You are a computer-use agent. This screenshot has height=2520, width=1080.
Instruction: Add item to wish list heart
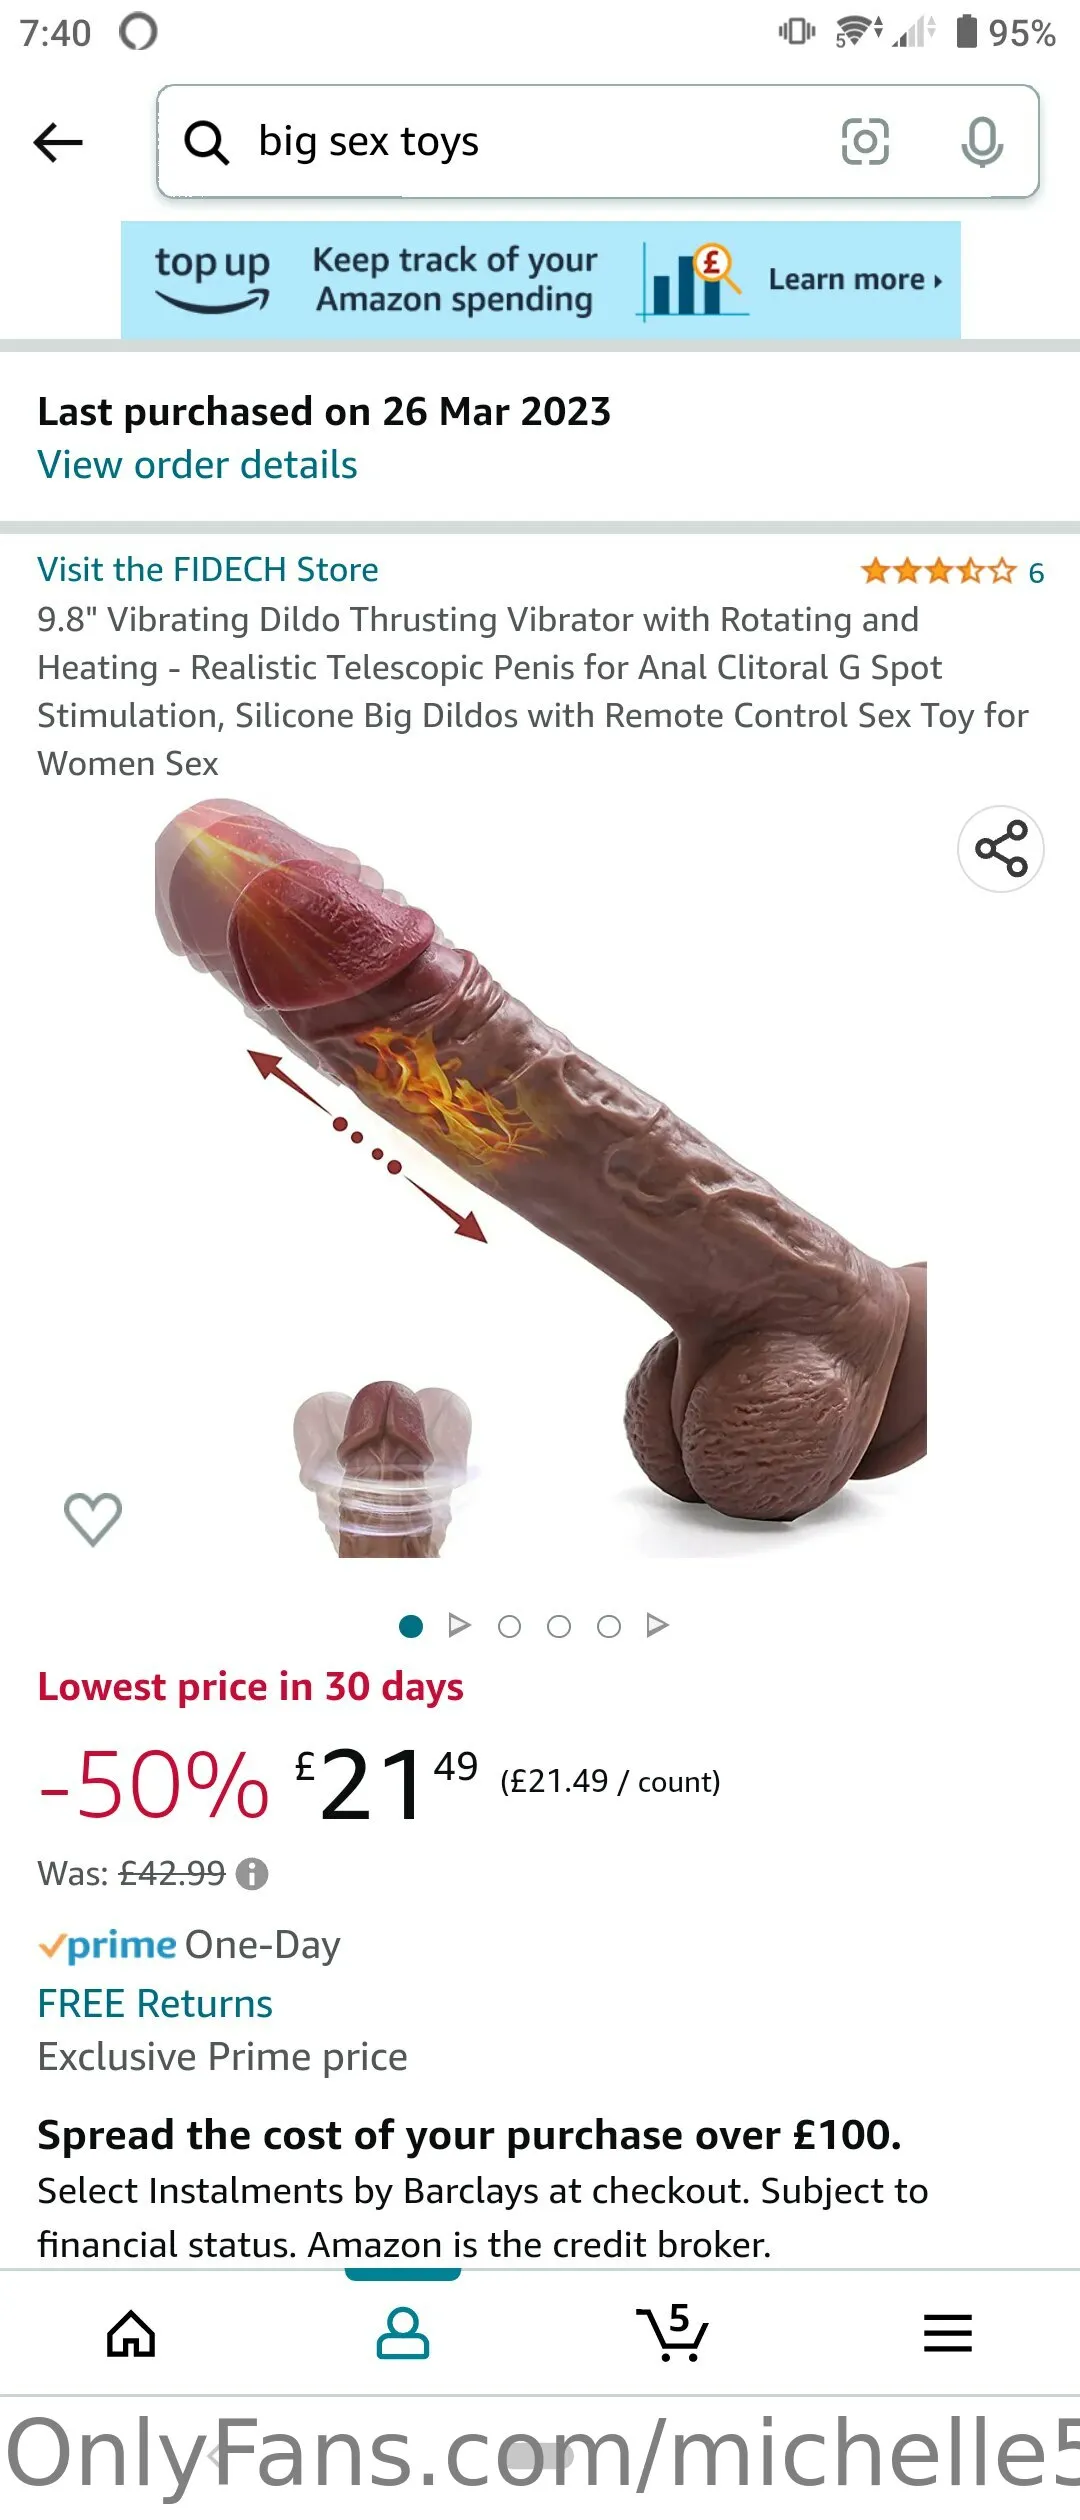coord(93,1519)
